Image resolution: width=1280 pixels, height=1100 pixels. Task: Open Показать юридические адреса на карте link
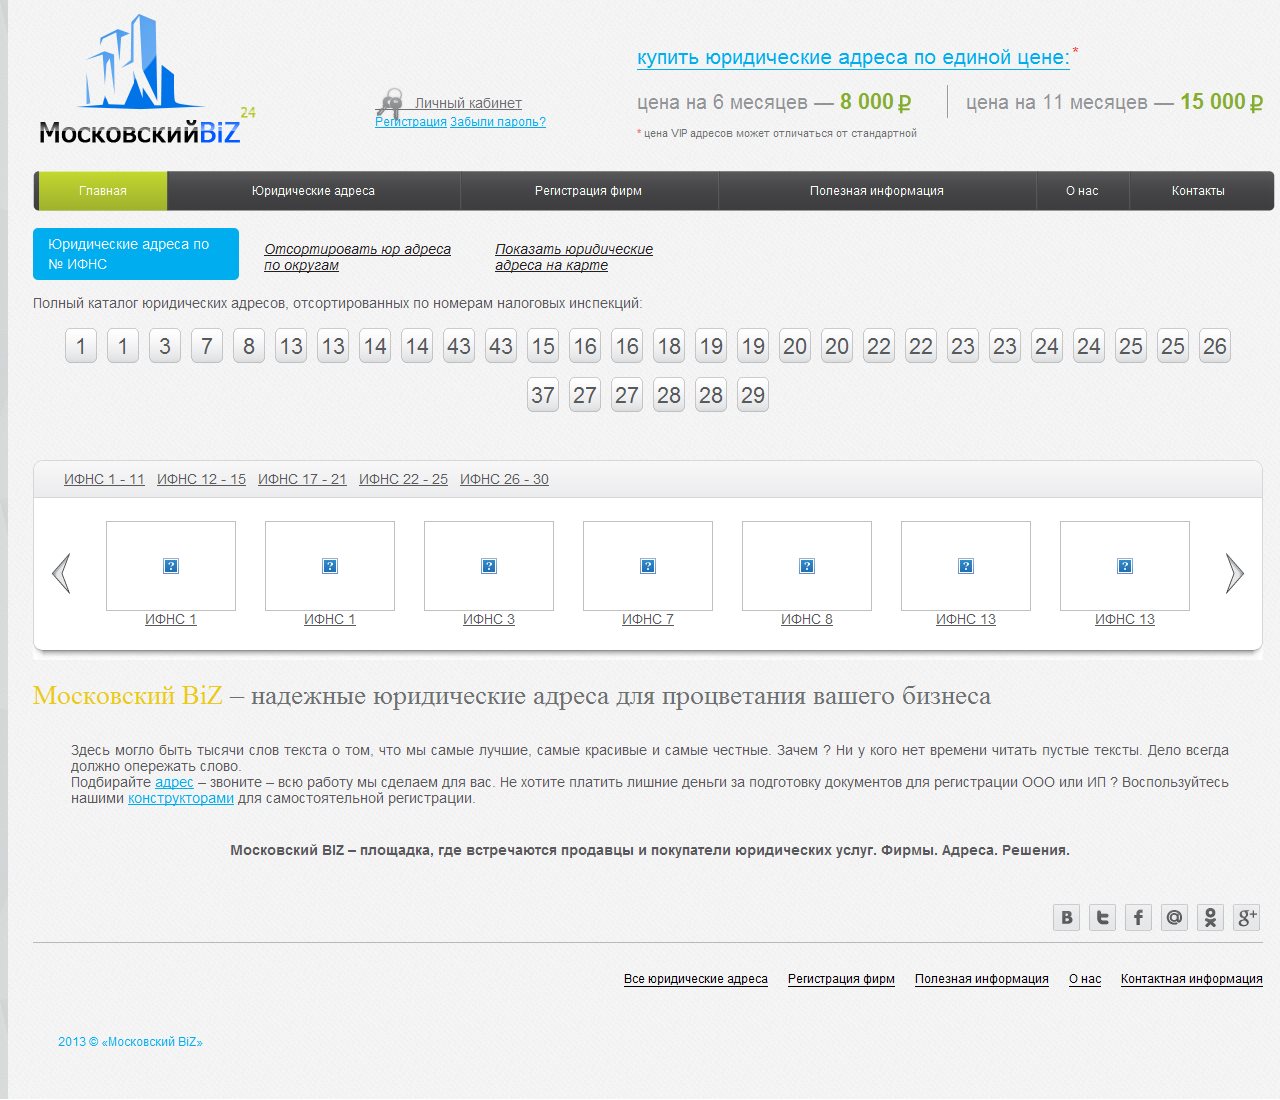pyautogui.click(x=574, y=257)
